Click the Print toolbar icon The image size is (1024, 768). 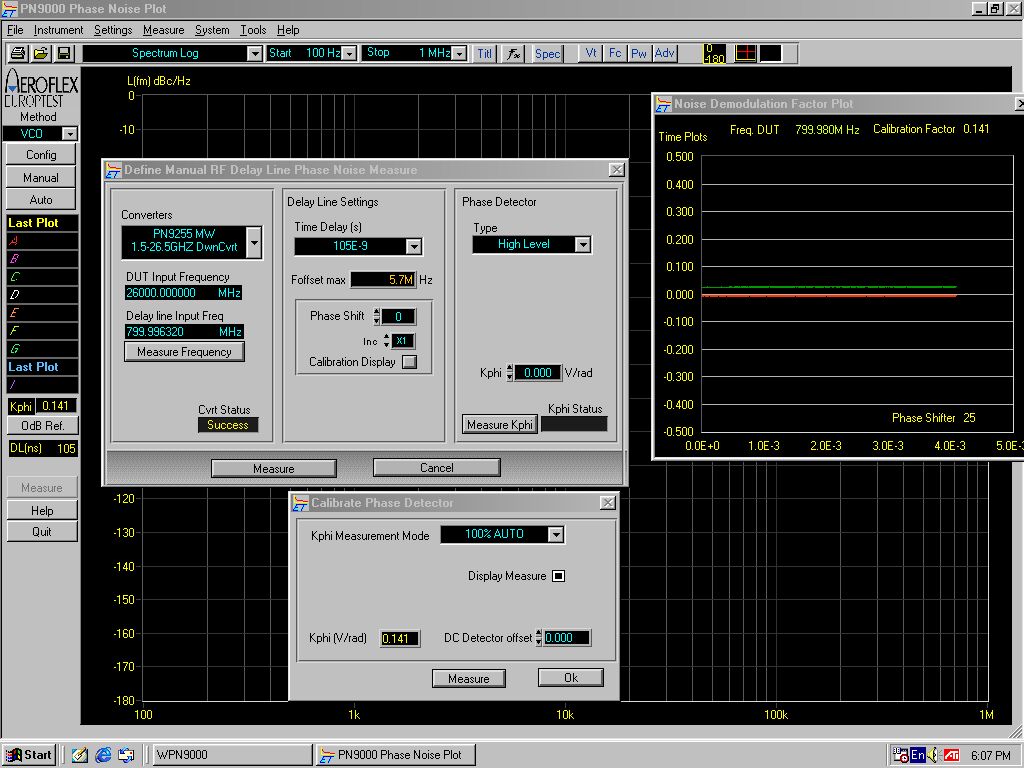[x=18, y=54]
